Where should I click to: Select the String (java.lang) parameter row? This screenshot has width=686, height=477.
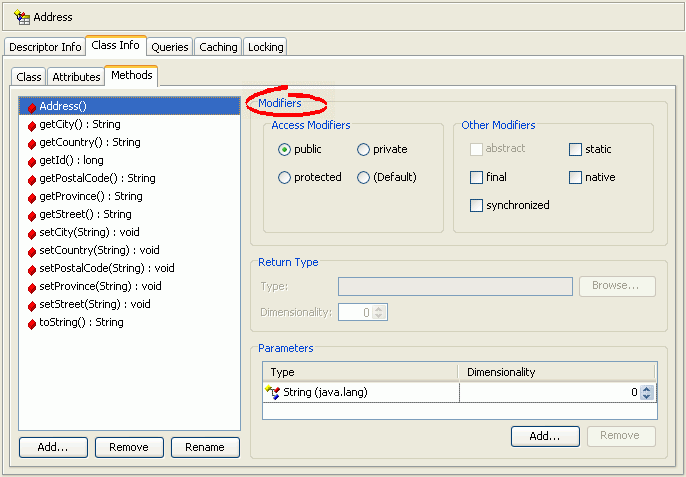(459, 392)
